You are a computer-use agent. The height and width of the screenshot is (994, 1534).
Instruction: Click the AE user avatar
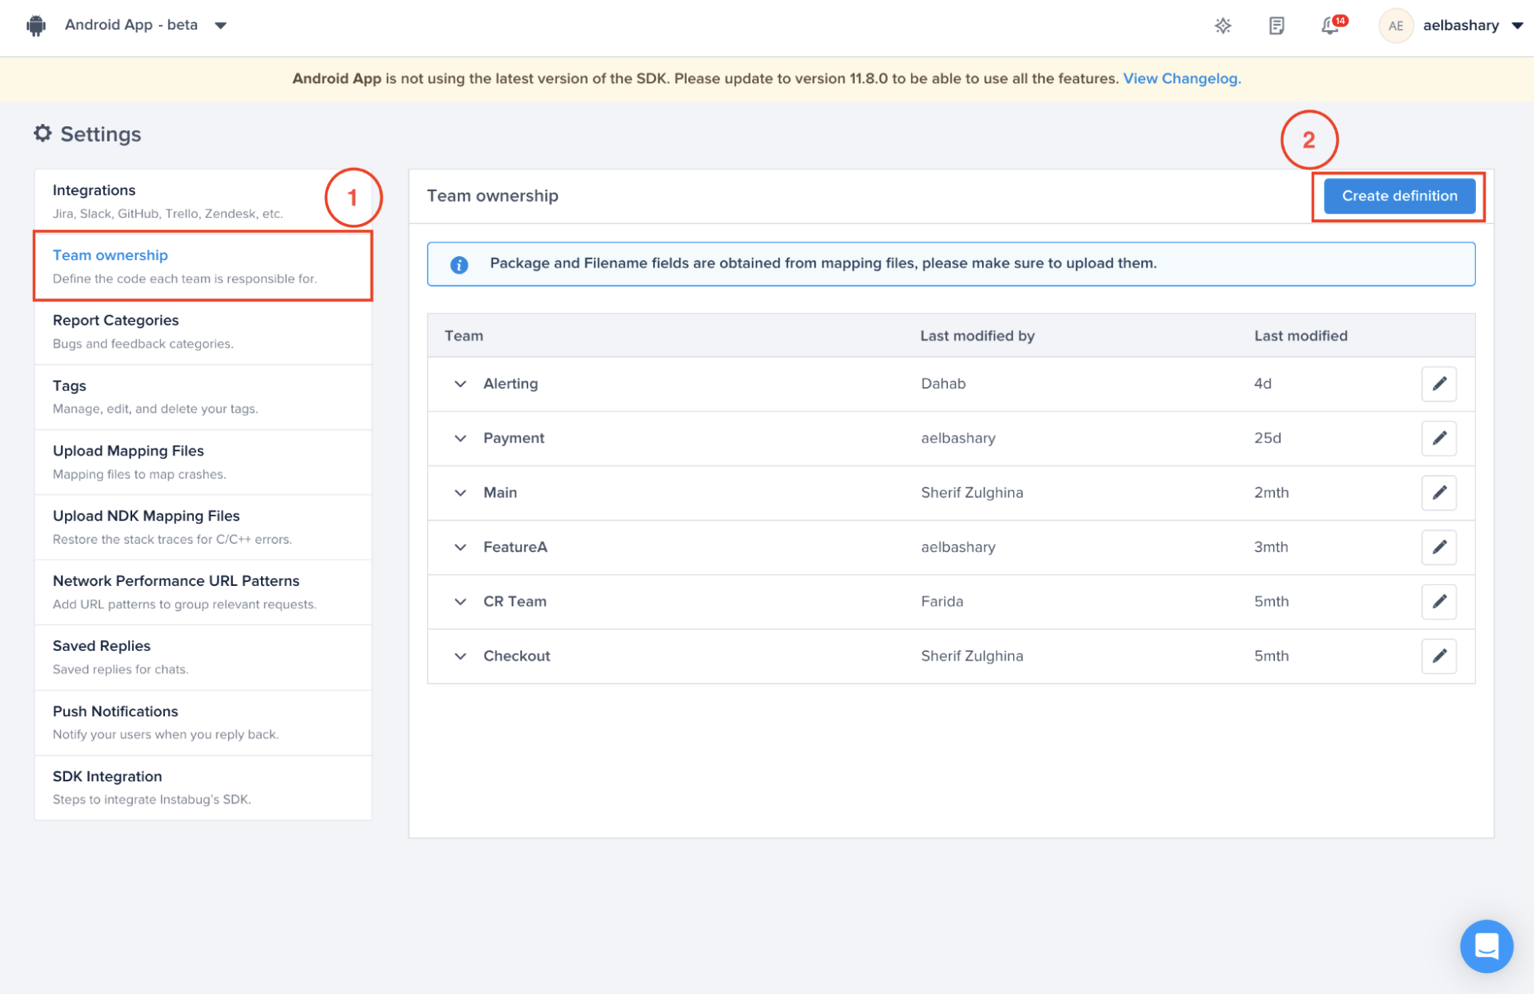[1395, 26]
